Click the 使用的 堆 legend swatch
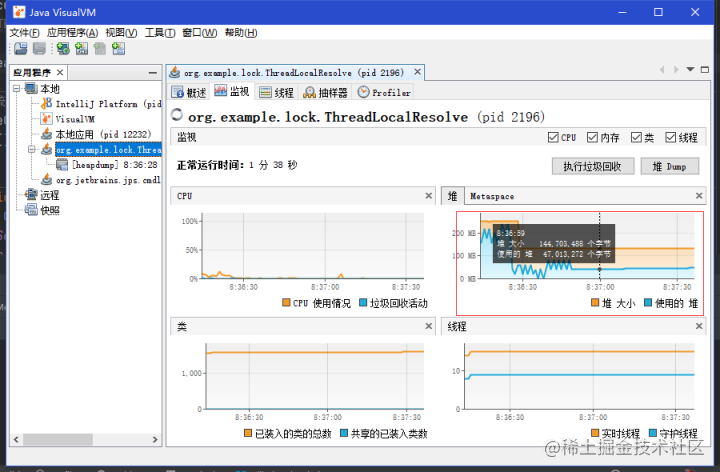 [648, 302]
